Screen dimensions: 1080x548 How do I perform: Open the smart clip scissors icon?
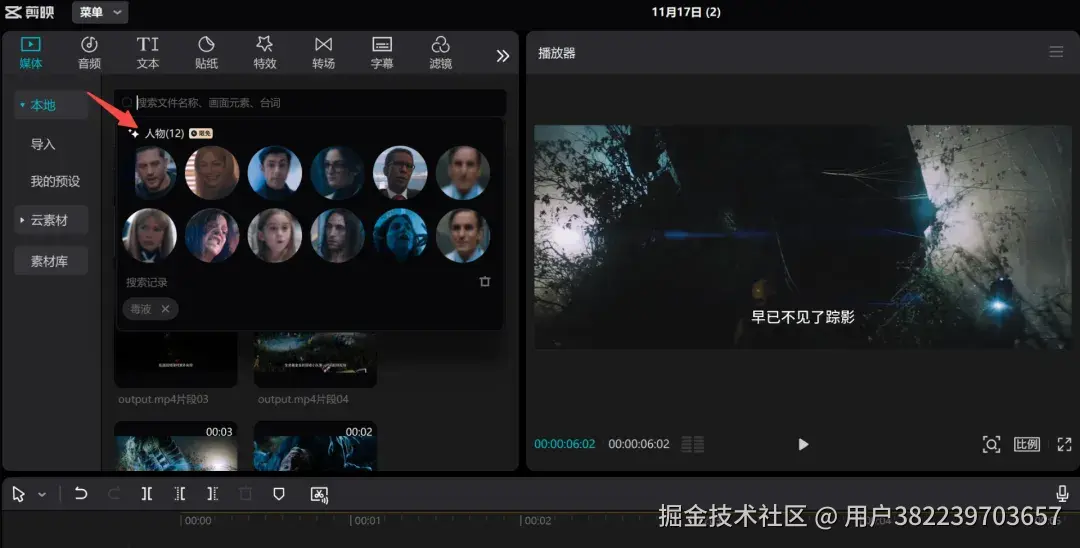coord(319,494)
